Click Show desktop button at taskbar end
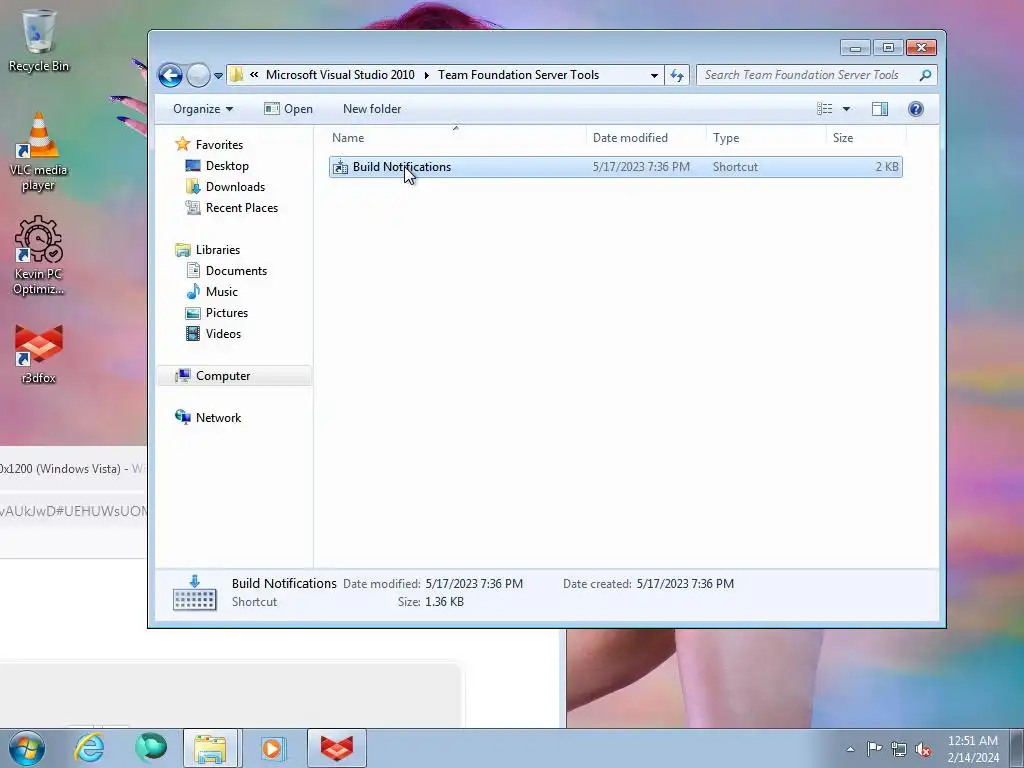The height and width of the screenshot is (768, 1024). (1017, 749)
